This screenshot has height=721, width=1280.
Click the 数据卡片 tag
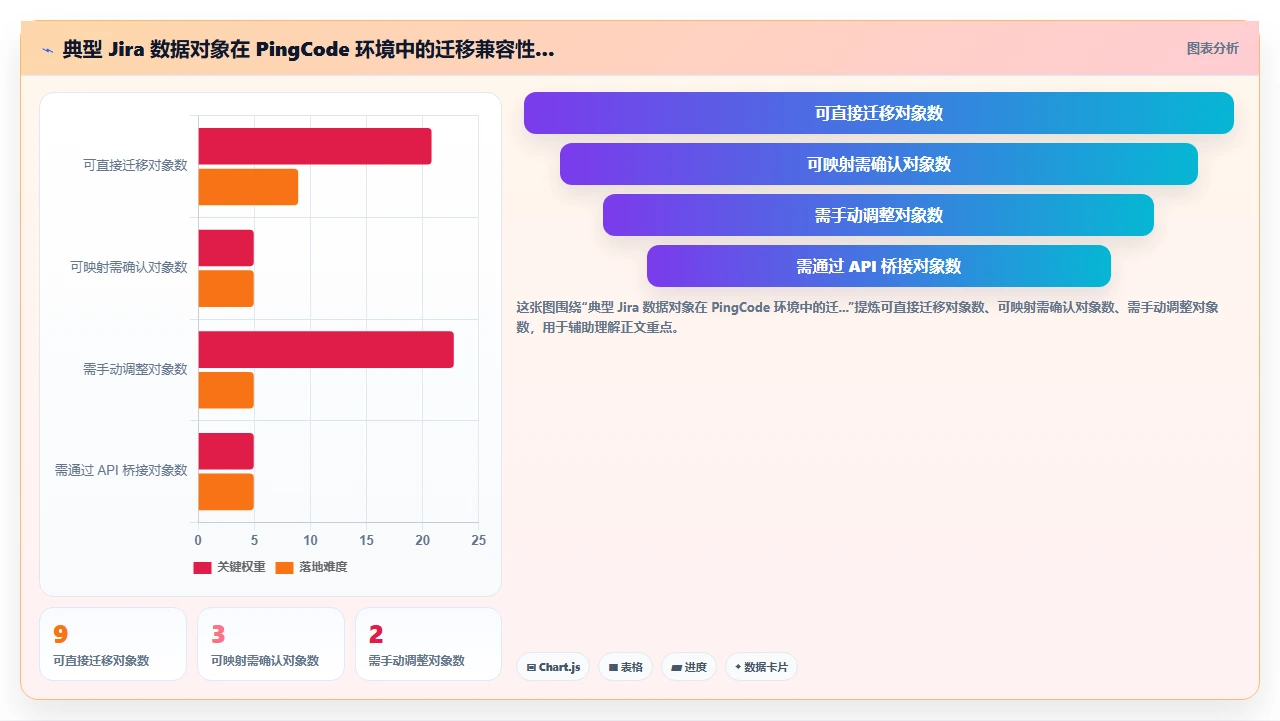click(x=761, y=667)
